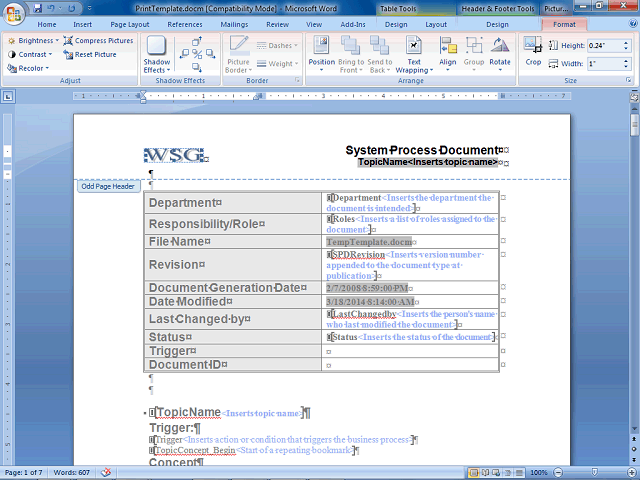
Task: Open Rotate menu
Action: (500, 54)
